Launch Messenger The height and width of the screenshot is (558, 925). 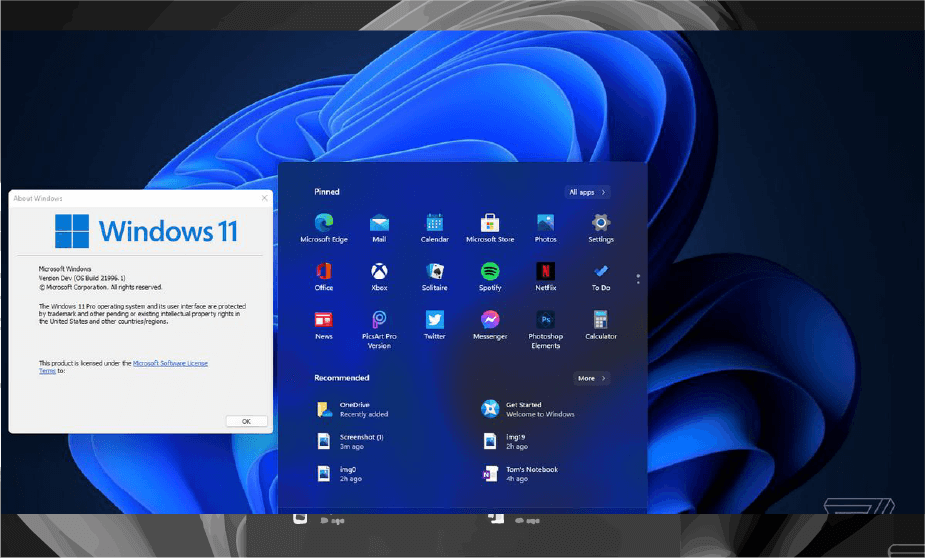(x=490, y=325)
